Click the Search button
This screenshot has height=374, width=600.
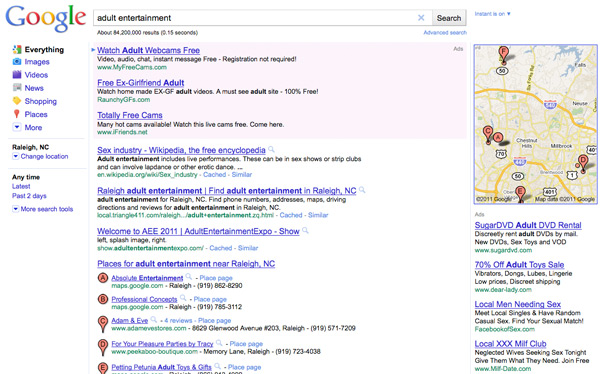(449, 18)
